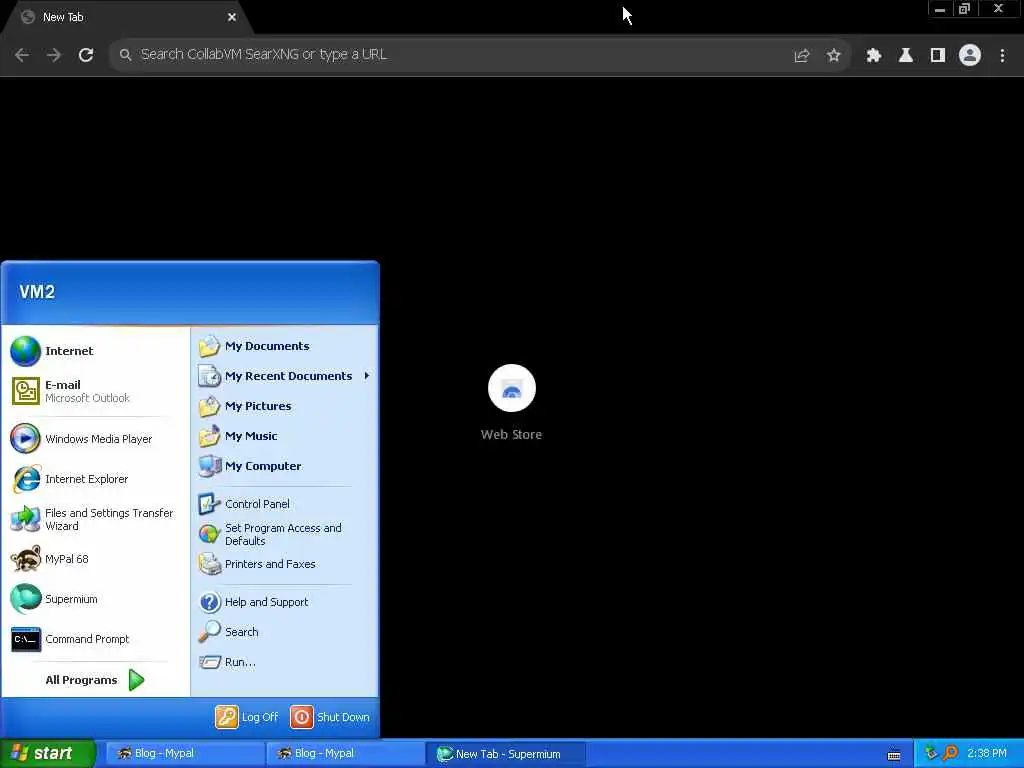This screenshot has height=768, width=1024.
Task: Open My Computer
Action: (x=285, y=466)
